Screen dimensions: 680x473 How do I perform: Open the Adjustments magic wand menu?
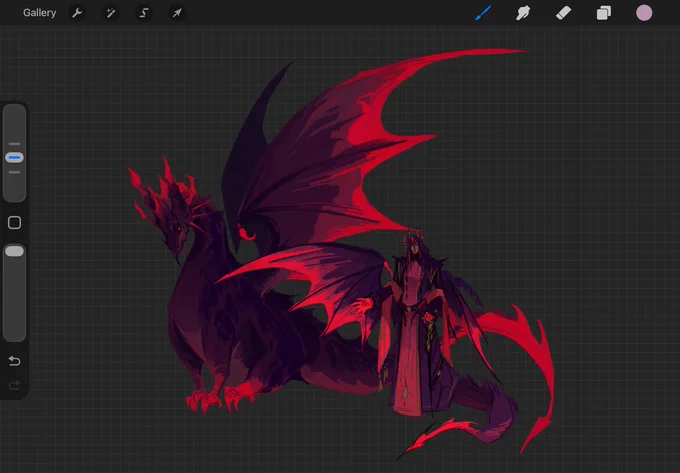point(111,13)
